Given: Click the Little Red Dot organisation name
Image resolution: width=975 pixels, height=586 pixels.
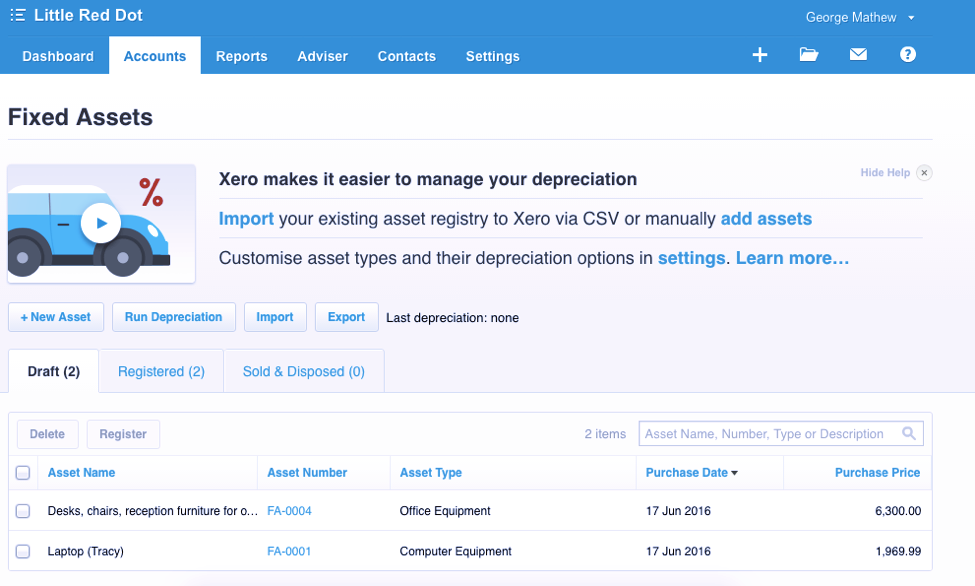Looking at the screenshot, I should pyautogui.click(x=88, y=15).
